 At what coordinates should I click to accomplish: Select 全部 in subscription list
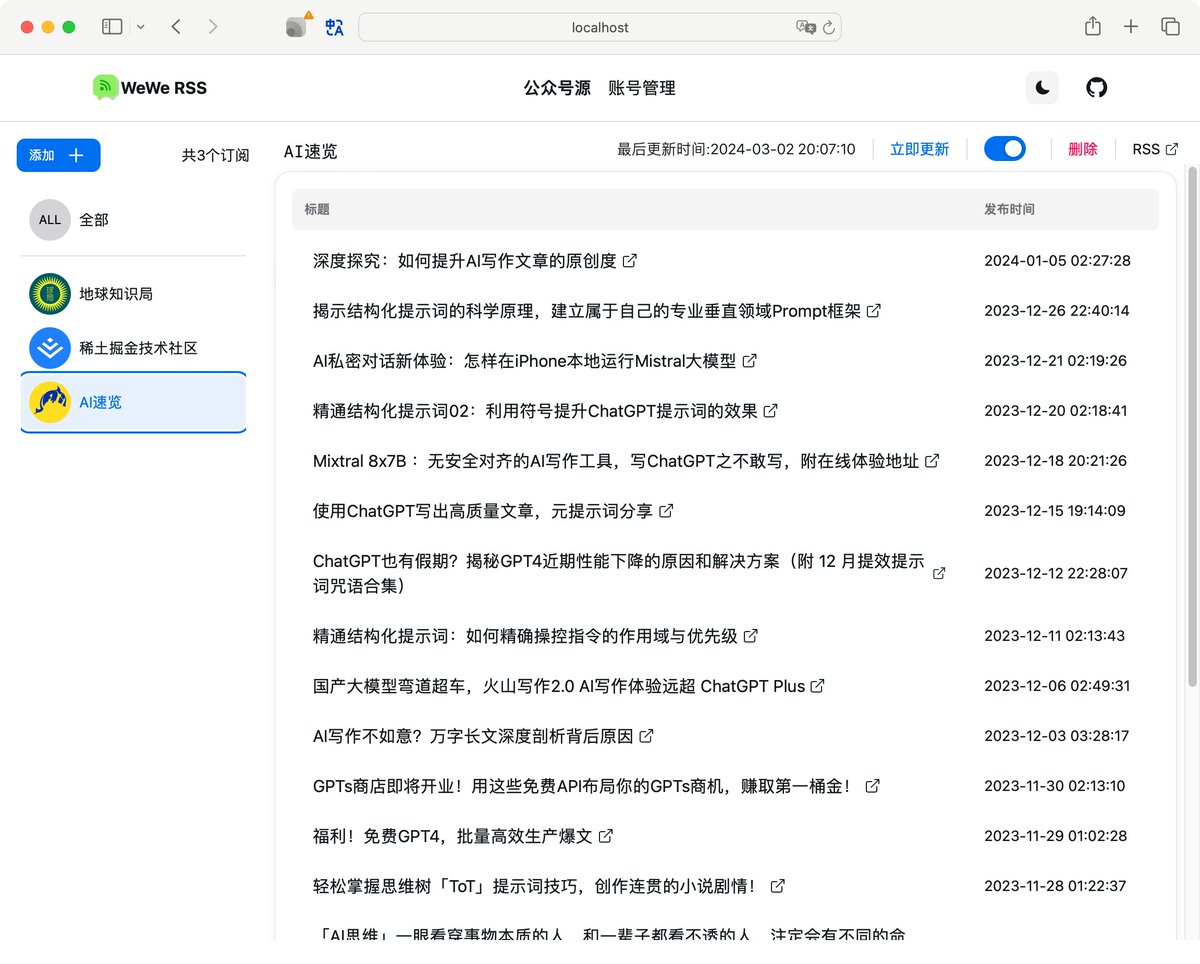click(x=133, y=220)
